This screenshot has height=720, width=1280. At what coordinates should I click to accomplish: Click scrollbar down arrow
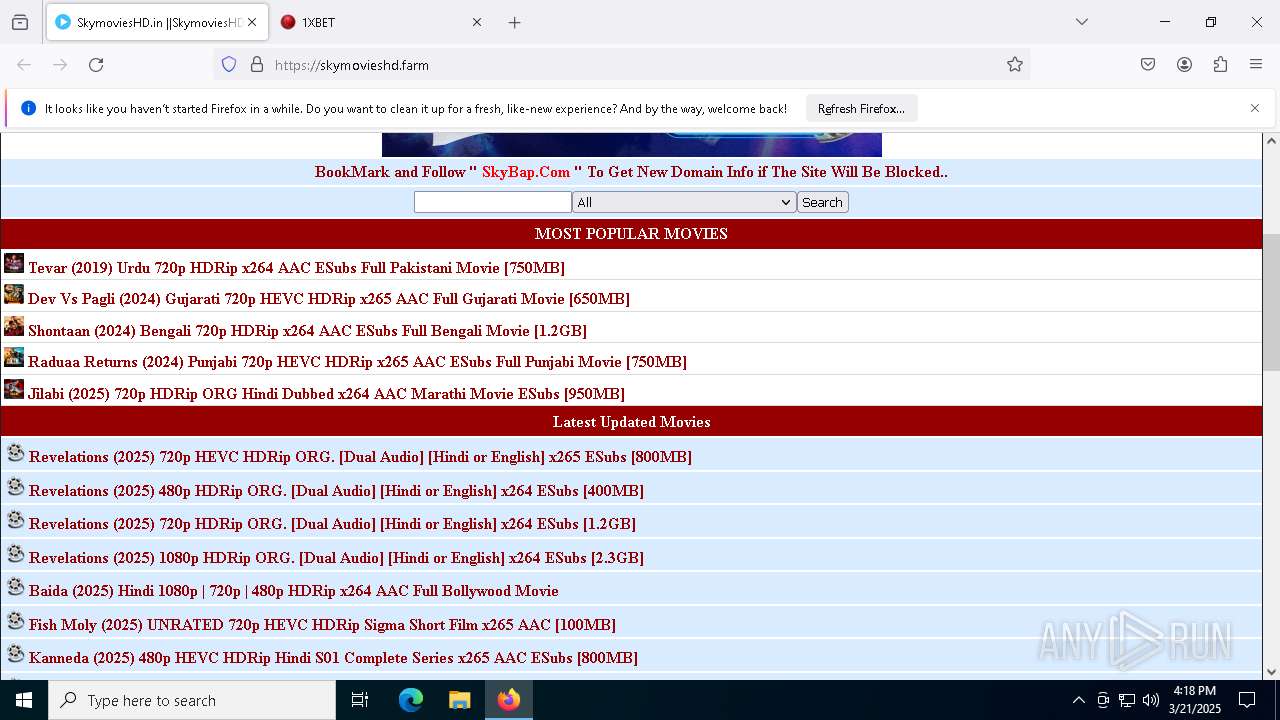click(x=1271, y=672)
